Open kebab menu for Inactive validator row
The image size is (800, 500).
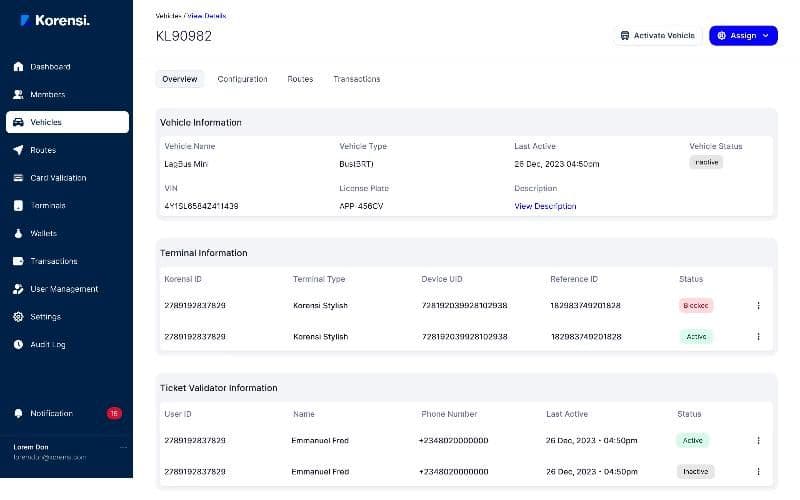pyautogui.click(x=758, y=472)
